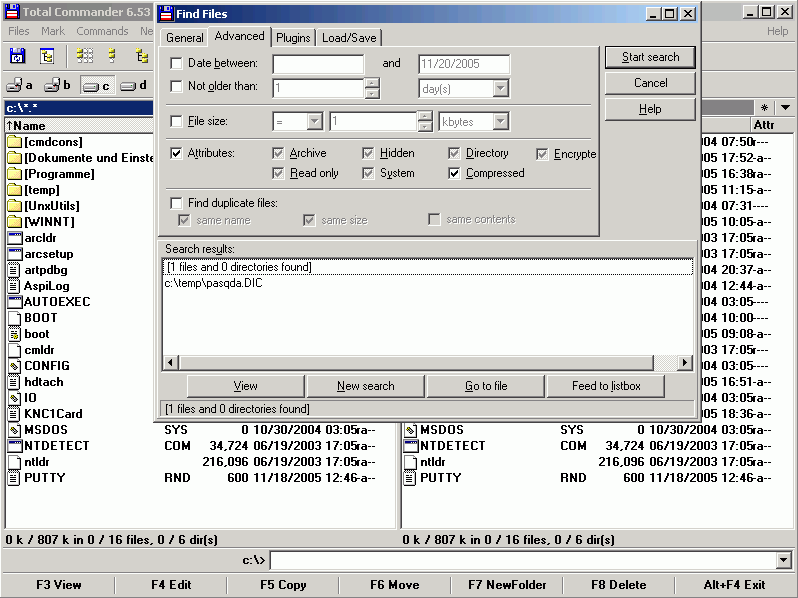The height and width of the screenshot is (598, 798).
Task: Click the directory tree toolbar icon
Action: 47,56
